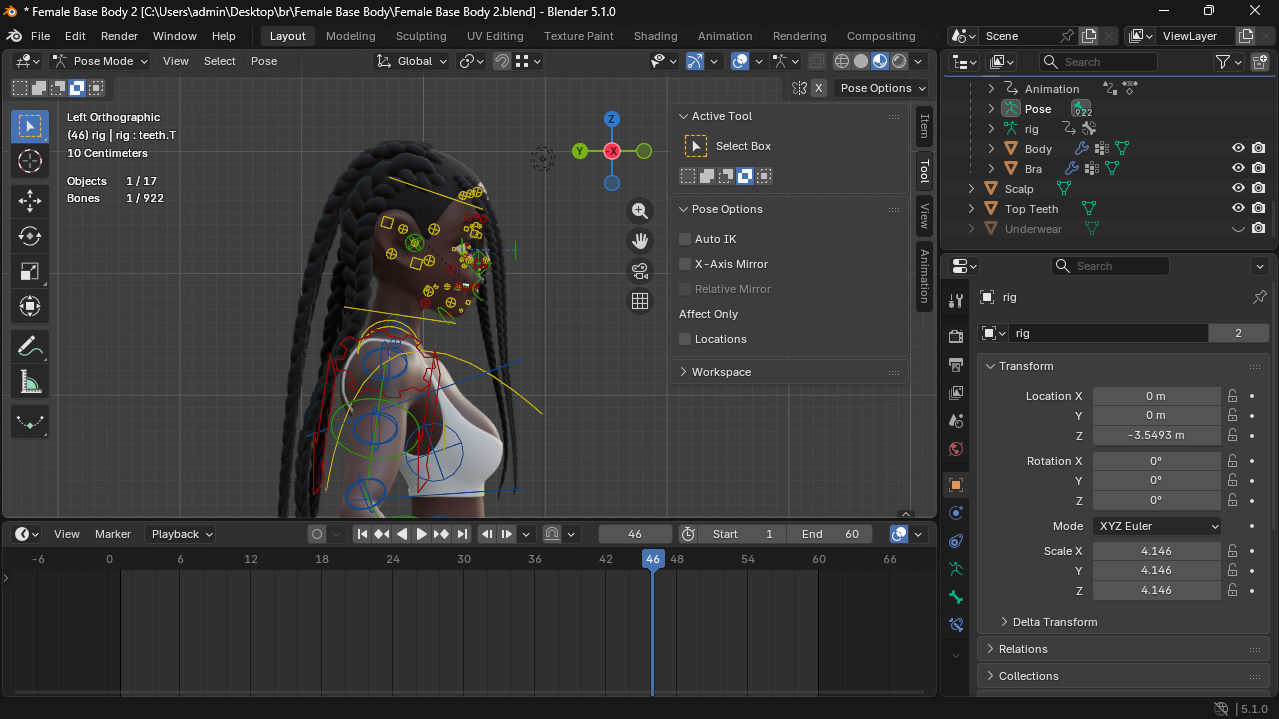The height and width of the screenshot is (719, 1279).
Task: Select the Measure tool
Action: [x=30, y=382]
